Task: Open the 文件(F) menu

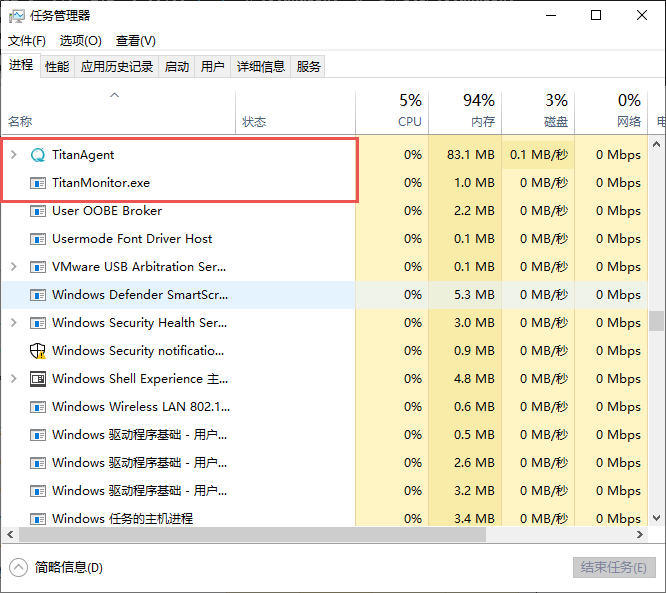Action: [x=27, y=41]
